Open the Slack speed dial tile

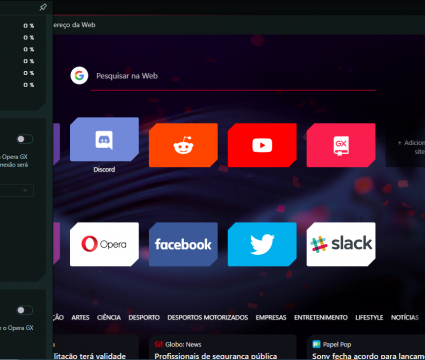pyautogui.click(x=341, y=244)
